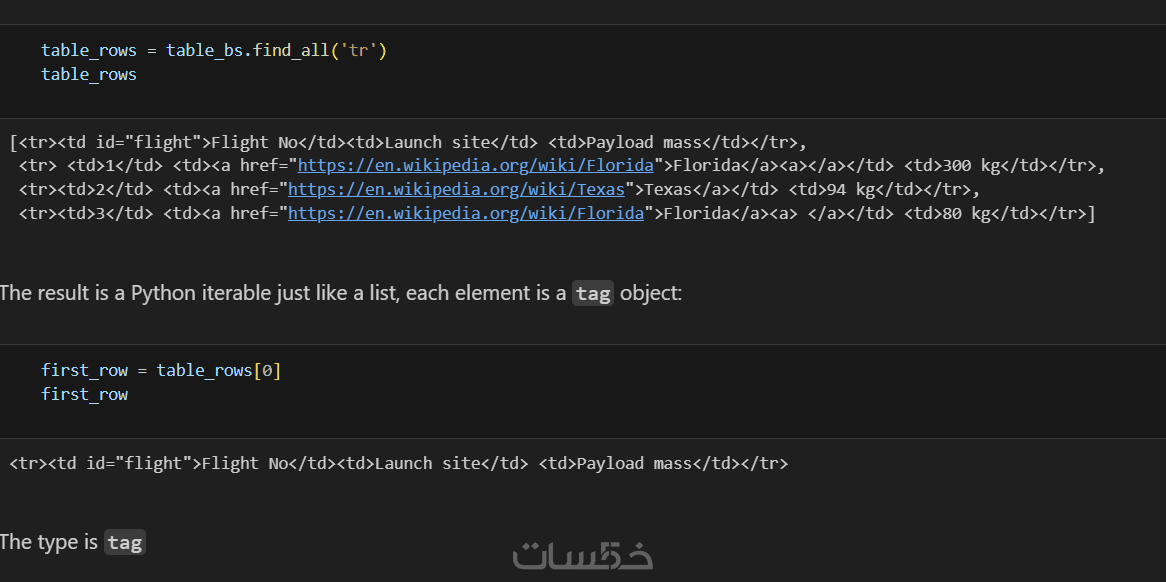1166x582 pixels.
Task: Open the Texas Wikipedia link
Action: point(457,189)
